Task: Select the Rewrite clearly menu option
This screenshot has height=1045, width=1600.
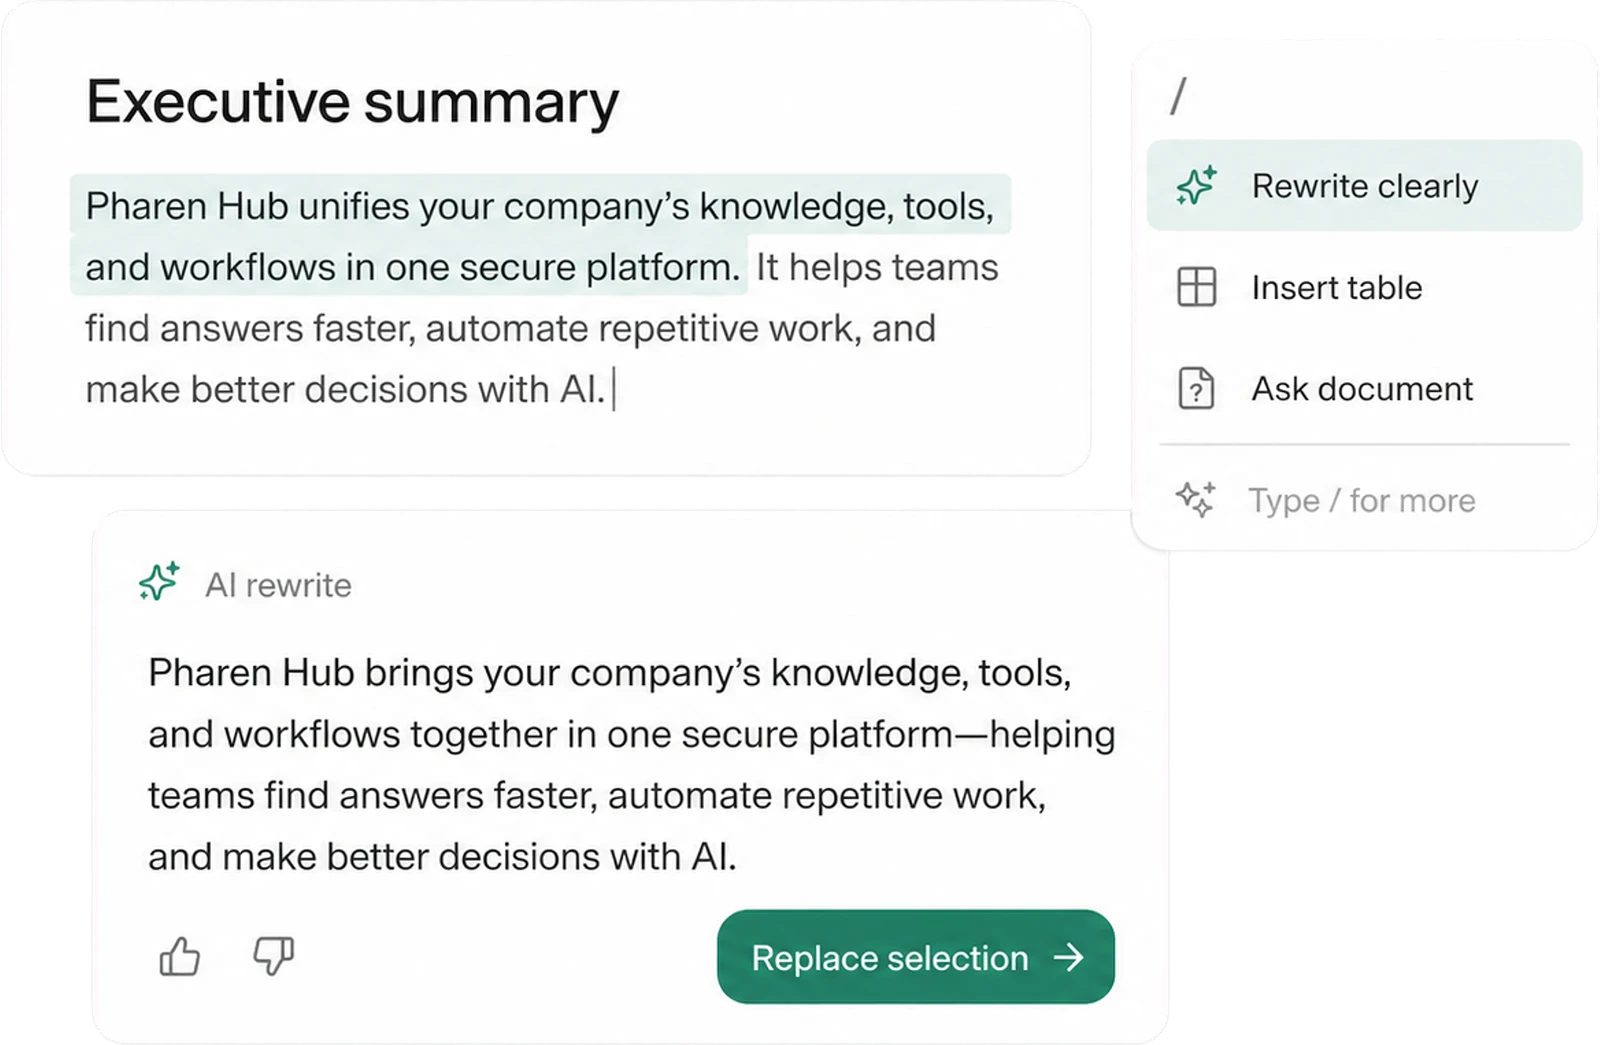Action: click(x=1364, y=186)
